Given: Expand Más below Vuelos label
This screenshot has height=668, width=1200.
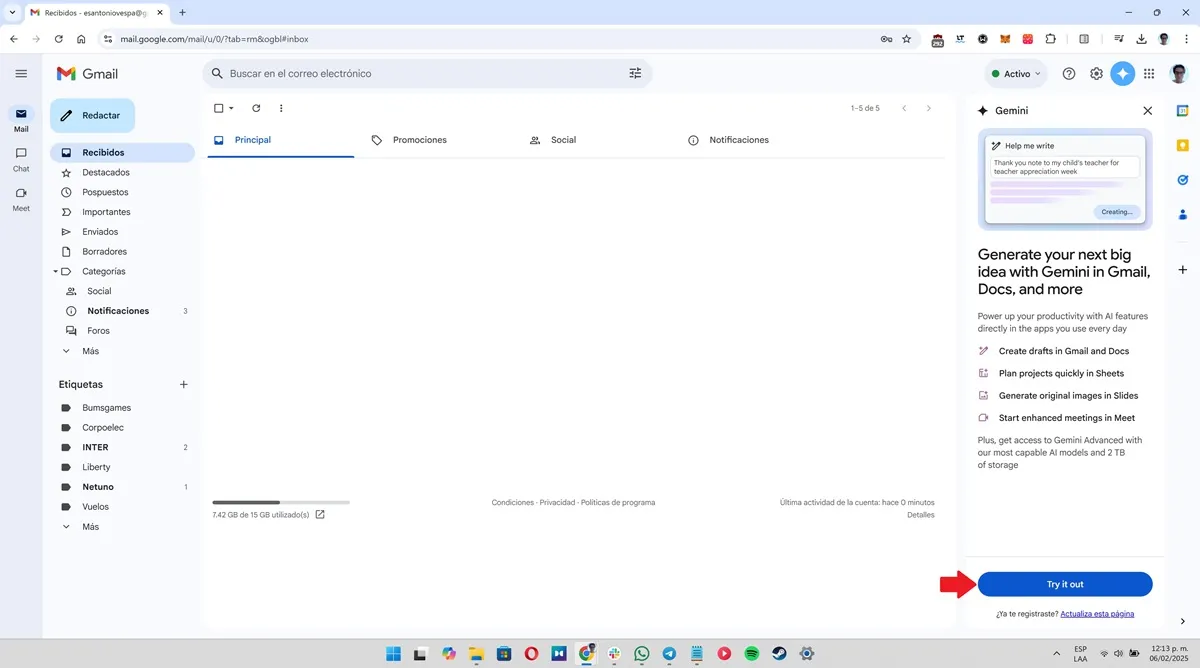Looking at the screenshot, I should tap(91, 527).
